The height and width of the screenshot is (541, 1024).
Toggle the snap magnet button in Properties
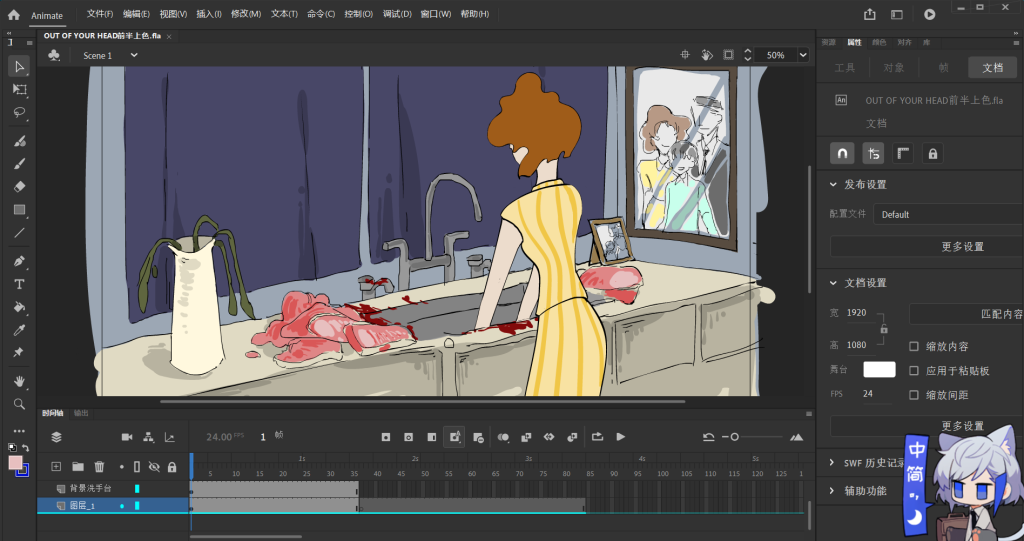[842, 154]
